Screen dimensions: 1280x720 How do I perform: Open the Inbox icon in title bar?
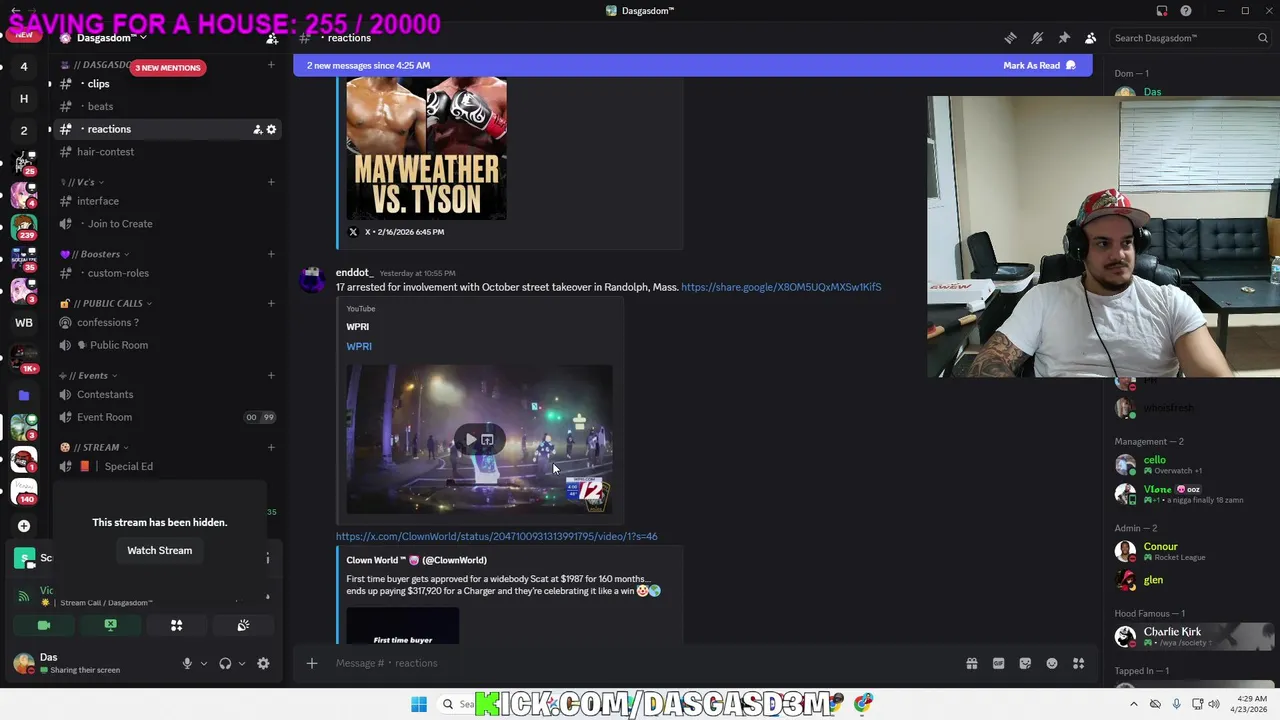click(x=1162, y=11)
